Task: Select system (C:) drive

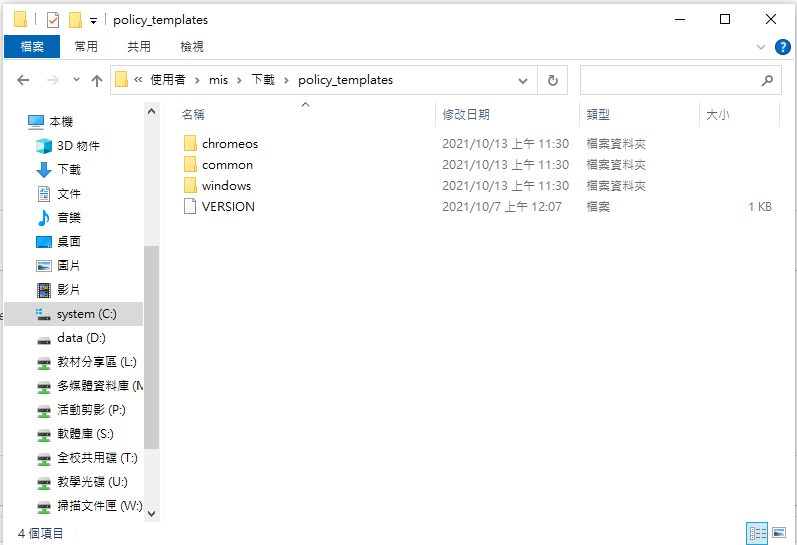Action: click(x=76, y=314)
